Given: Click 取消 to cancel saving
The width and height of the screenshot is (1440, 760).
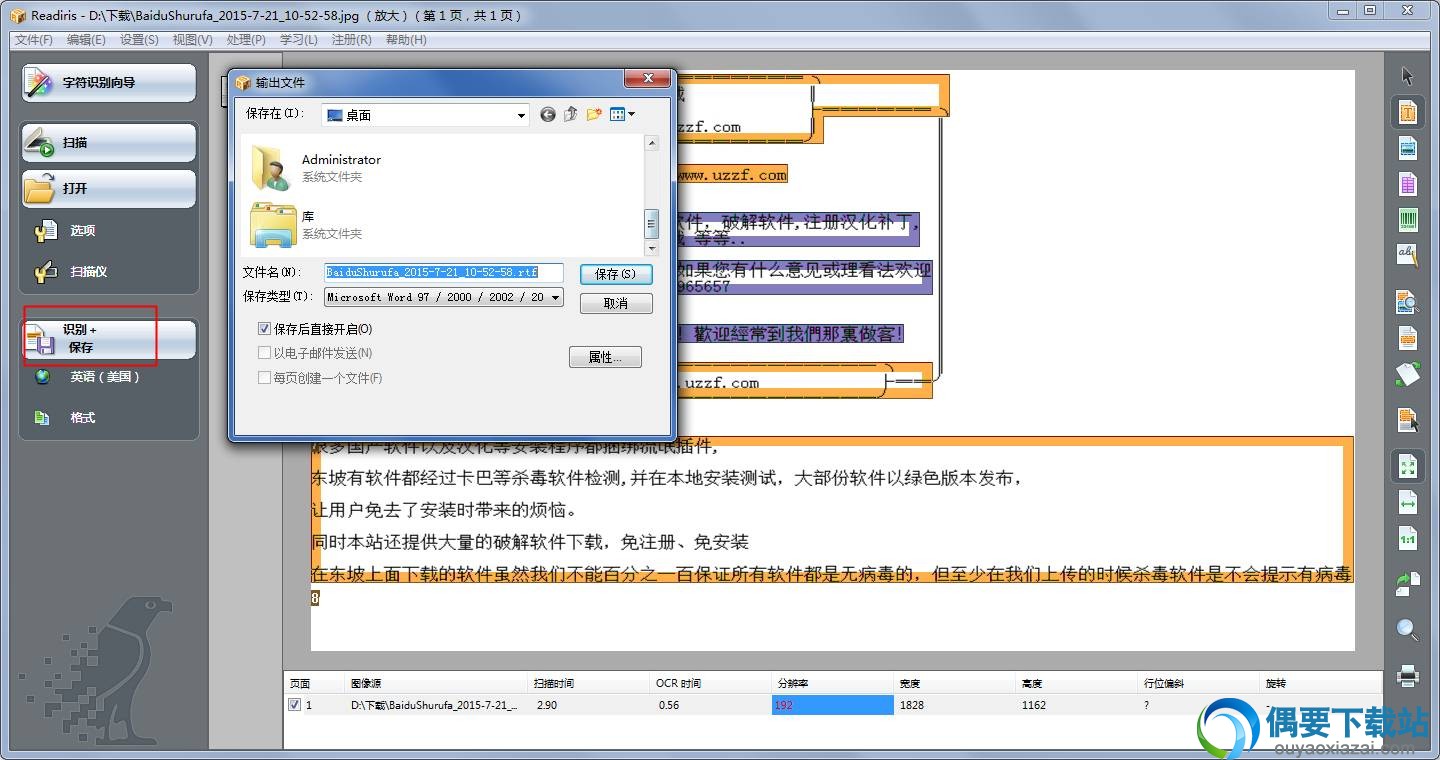Looking at the screenshot, I should (616, 303).
